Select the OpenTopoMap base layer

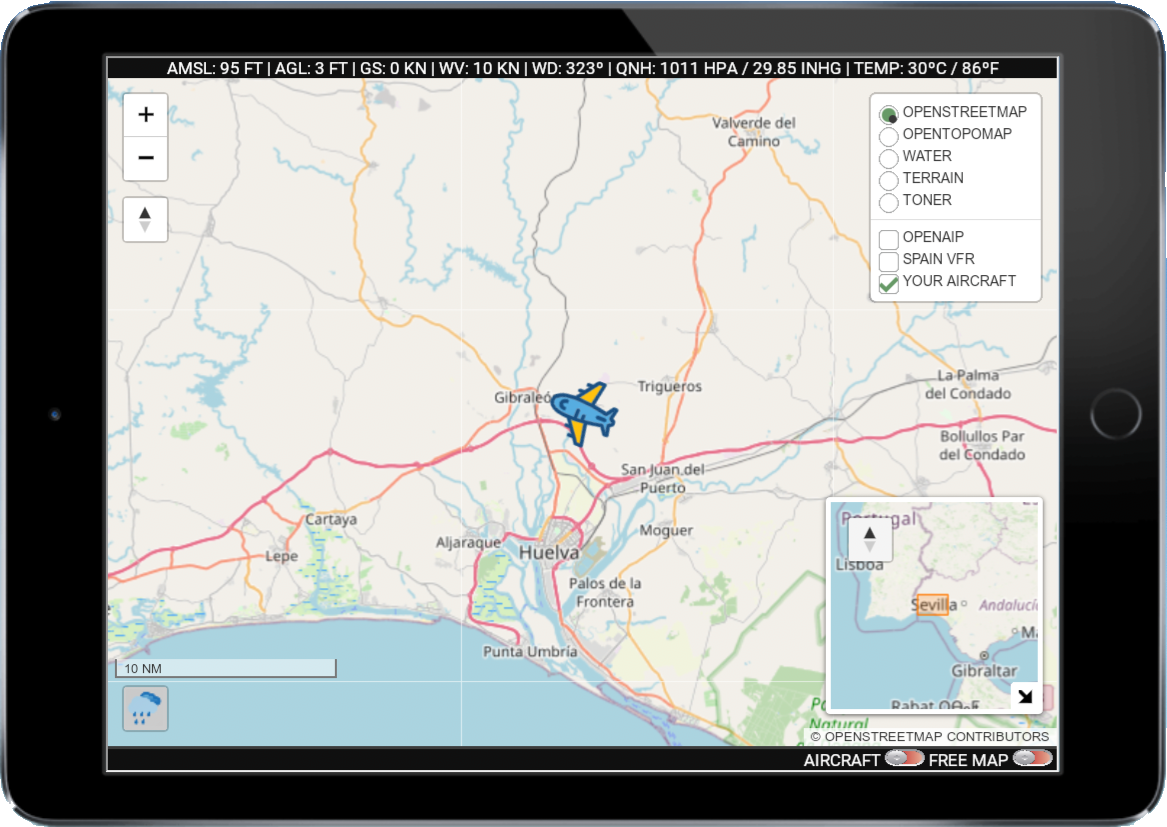click(888, 136)
